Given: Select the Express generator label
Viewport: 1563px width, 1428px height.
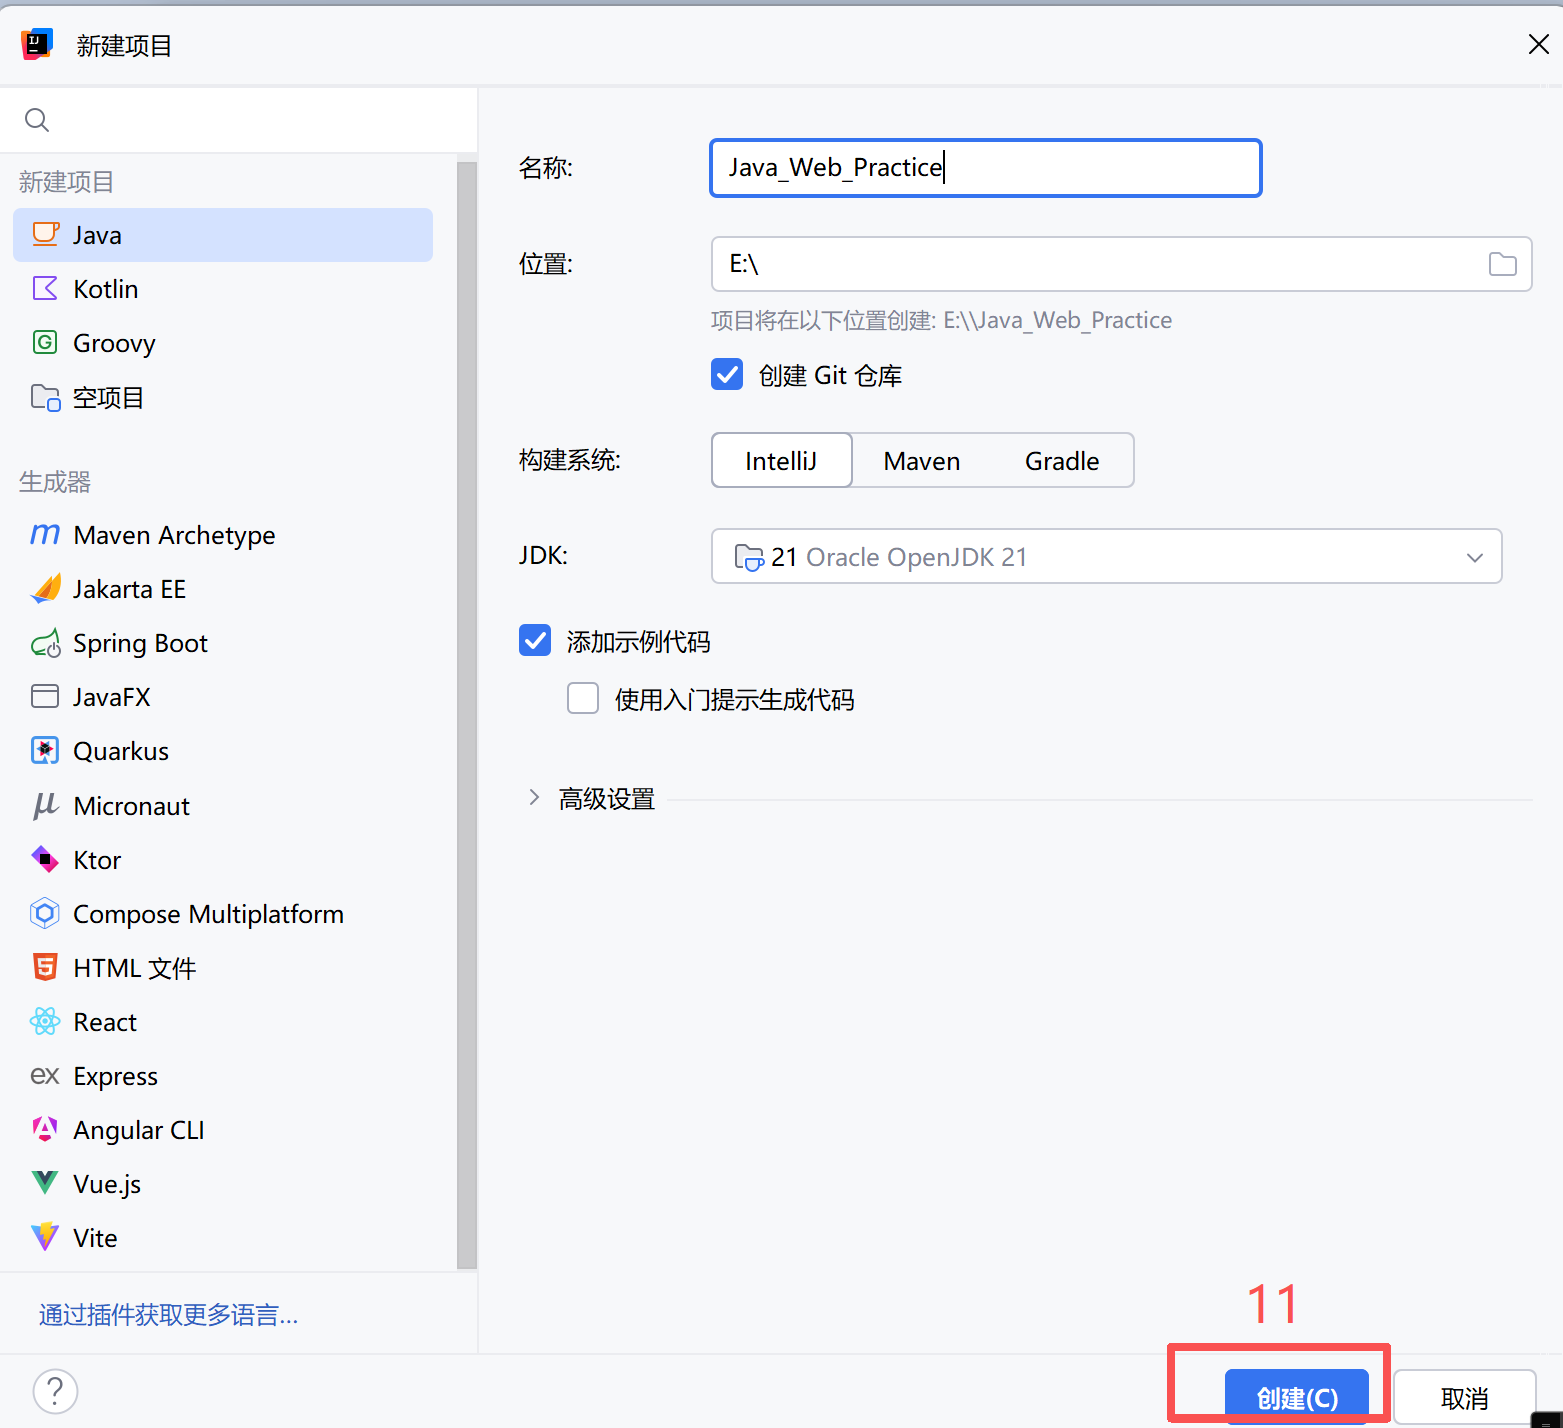Looking at the screenshot, I should [x=115, y=1076].
